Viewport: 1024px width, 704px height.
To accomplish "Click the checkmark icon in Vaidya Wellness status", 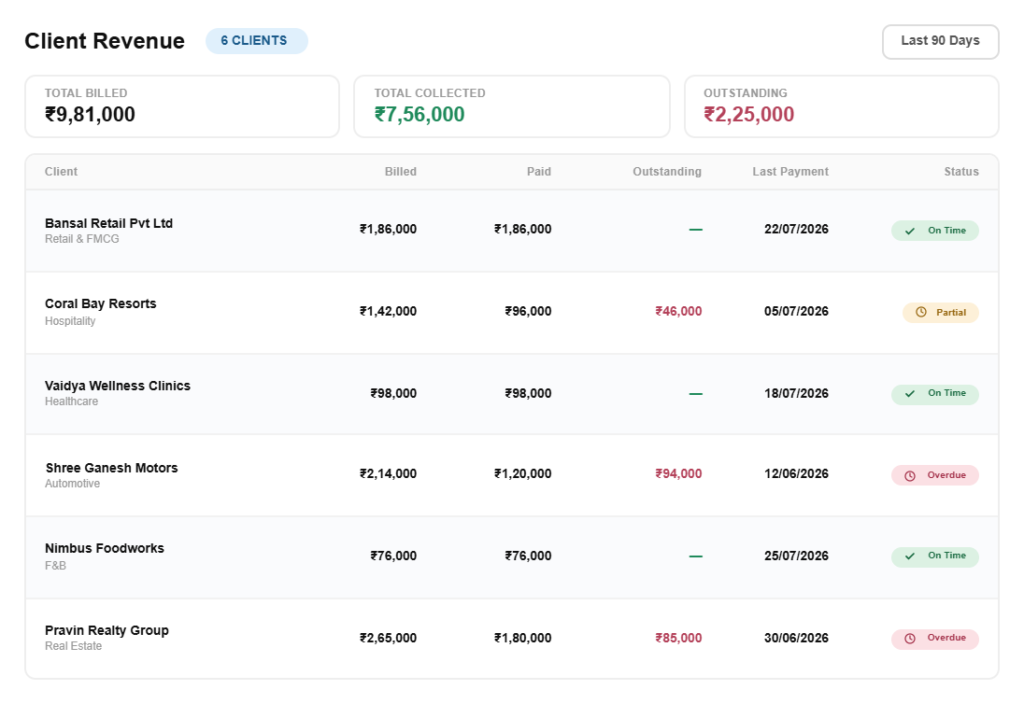I will pyautogui.click(x=910, y=393).
